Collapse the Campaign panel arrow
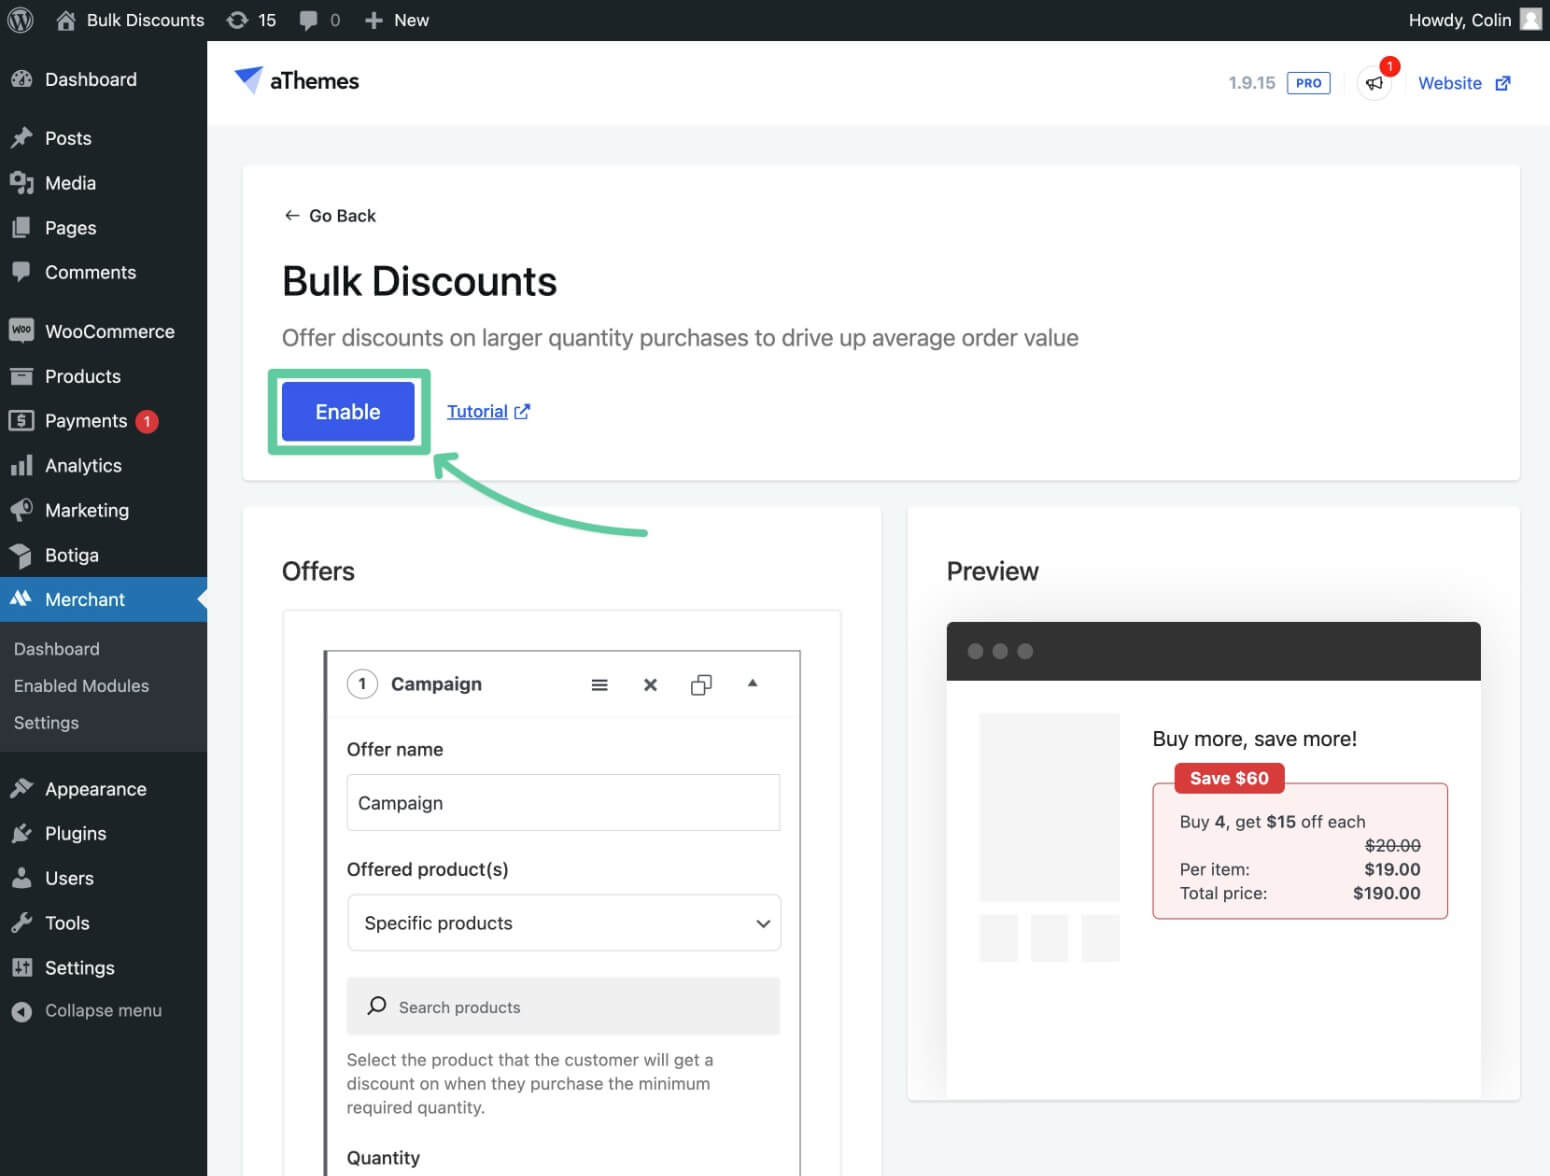The image size is (1550, 1176). 753,683
